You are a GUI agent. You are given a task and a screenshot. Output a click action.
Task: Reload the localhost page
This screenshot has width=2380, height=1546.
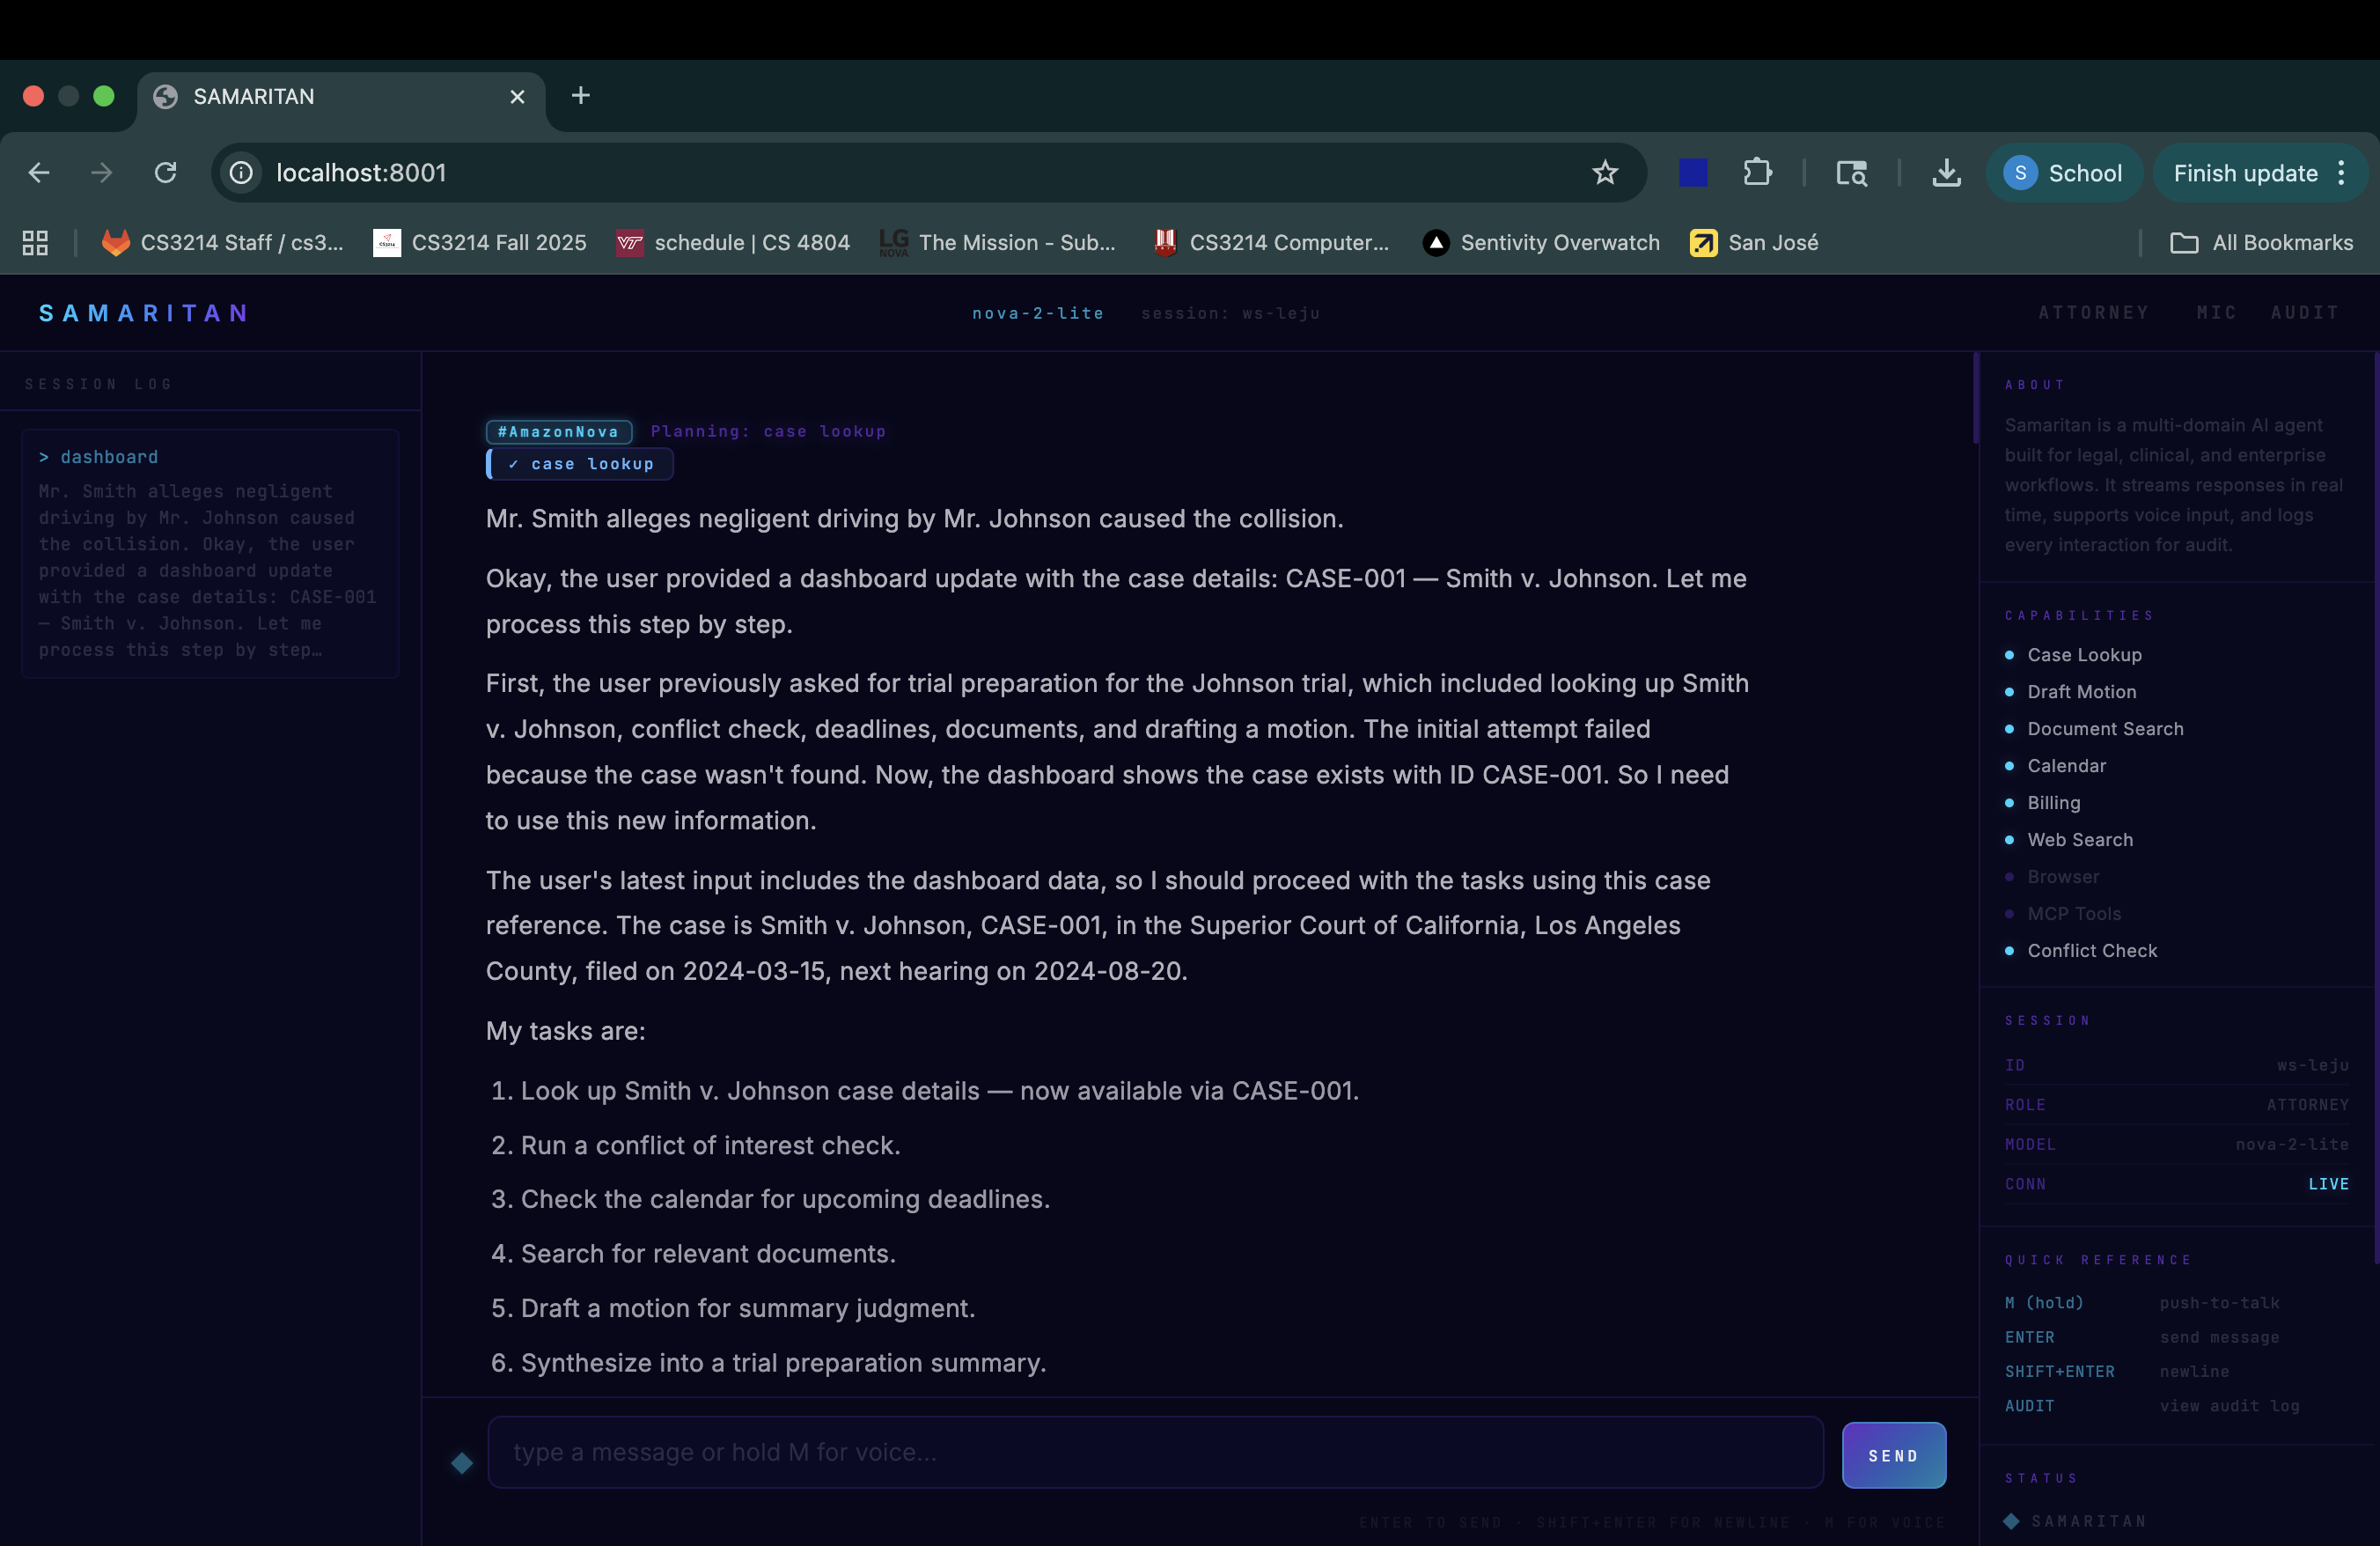click(x=166, y=173)
